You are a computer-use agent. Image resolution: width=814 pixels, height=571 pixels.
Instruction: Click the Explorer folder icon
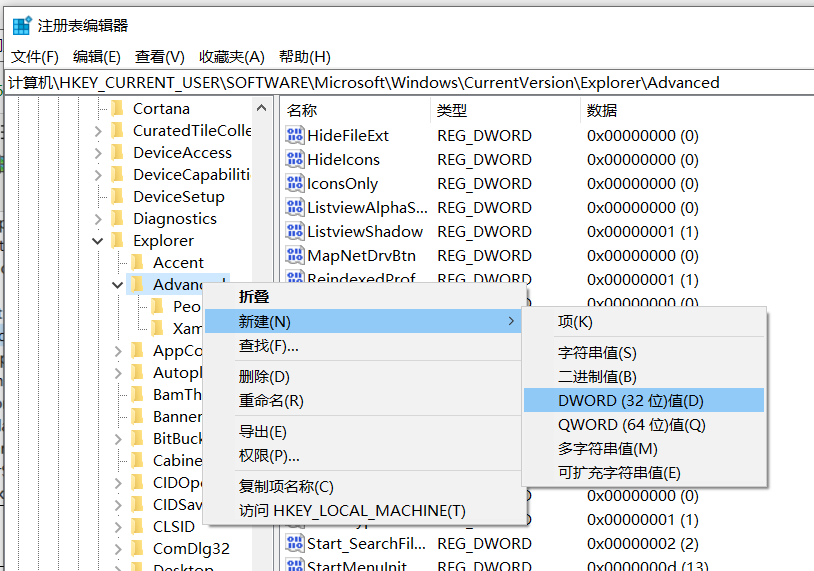click(118, 240)
